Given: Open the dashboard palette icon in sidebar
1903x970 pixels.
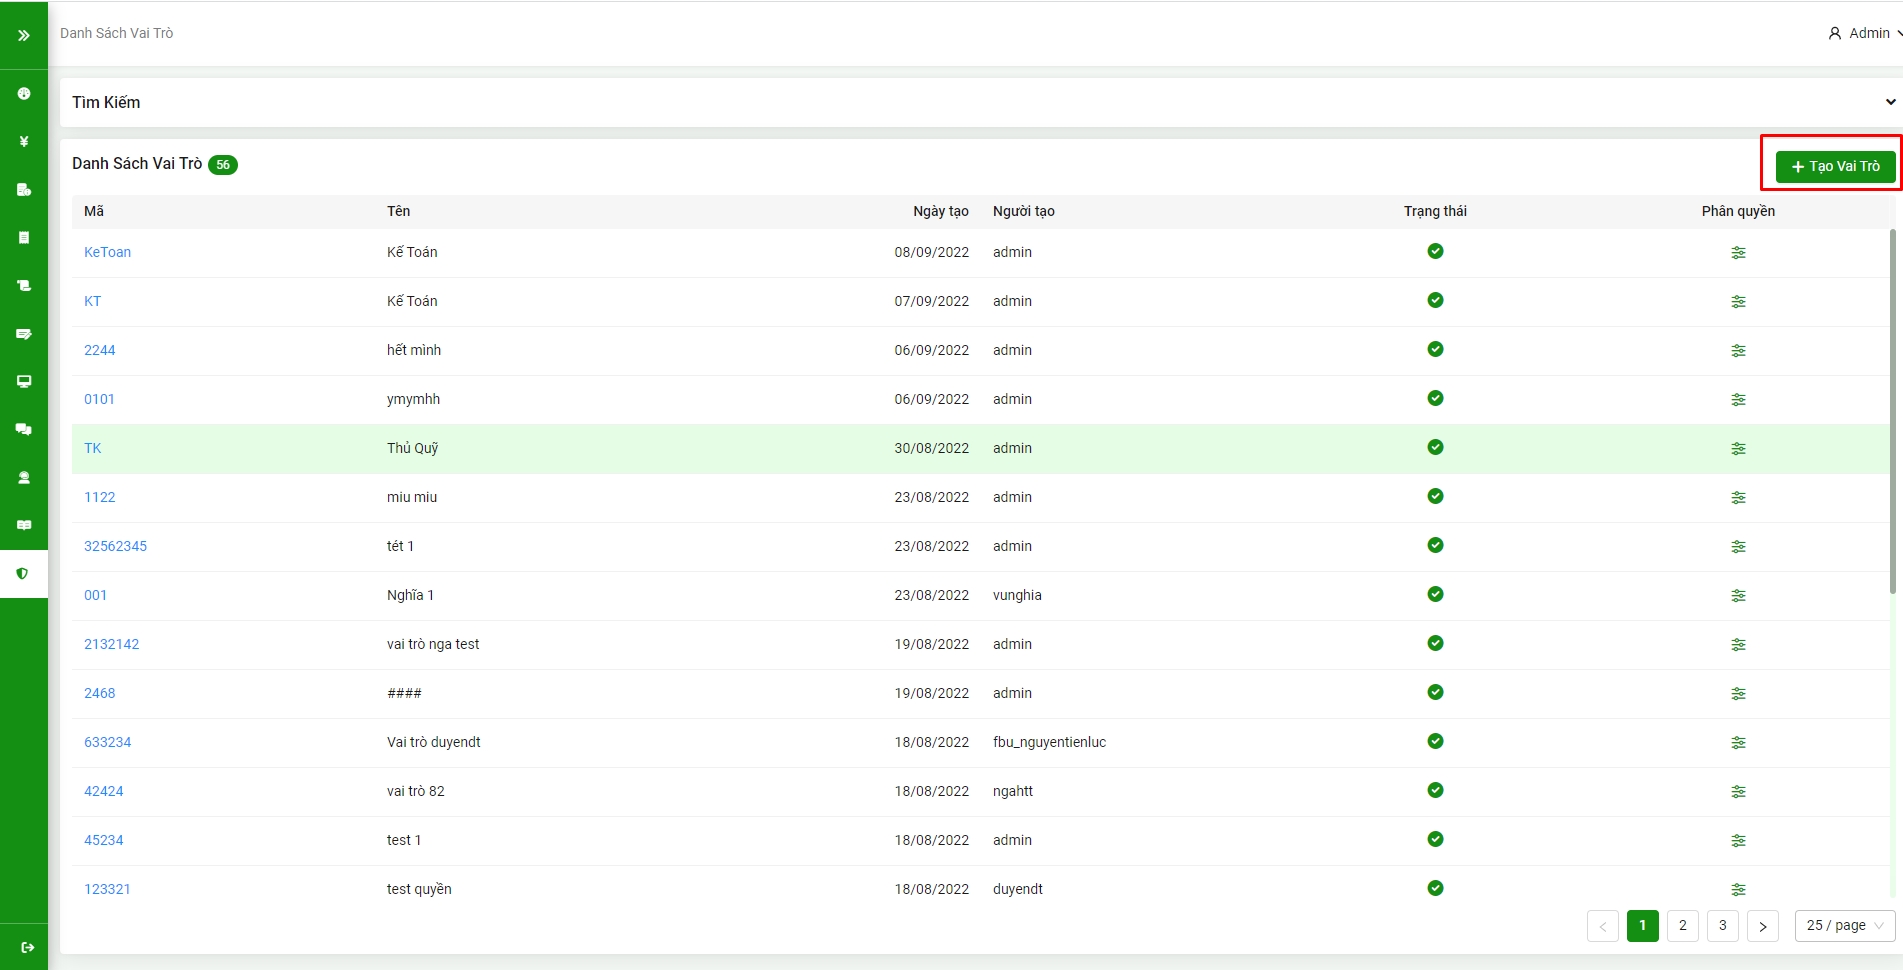Looking at the screenshot, I should coord(24,93).
